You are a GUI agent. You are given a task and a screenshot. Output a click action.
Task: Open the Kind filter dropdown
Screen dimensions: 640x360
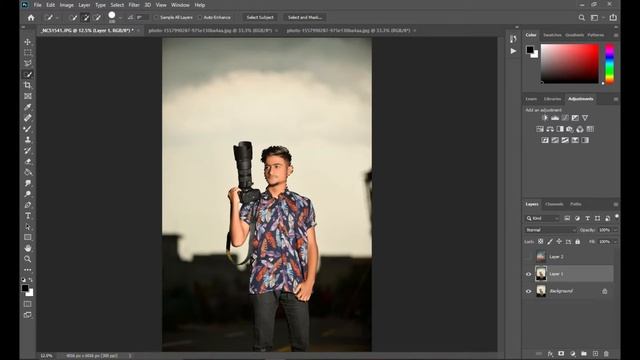tap(543, 218)
